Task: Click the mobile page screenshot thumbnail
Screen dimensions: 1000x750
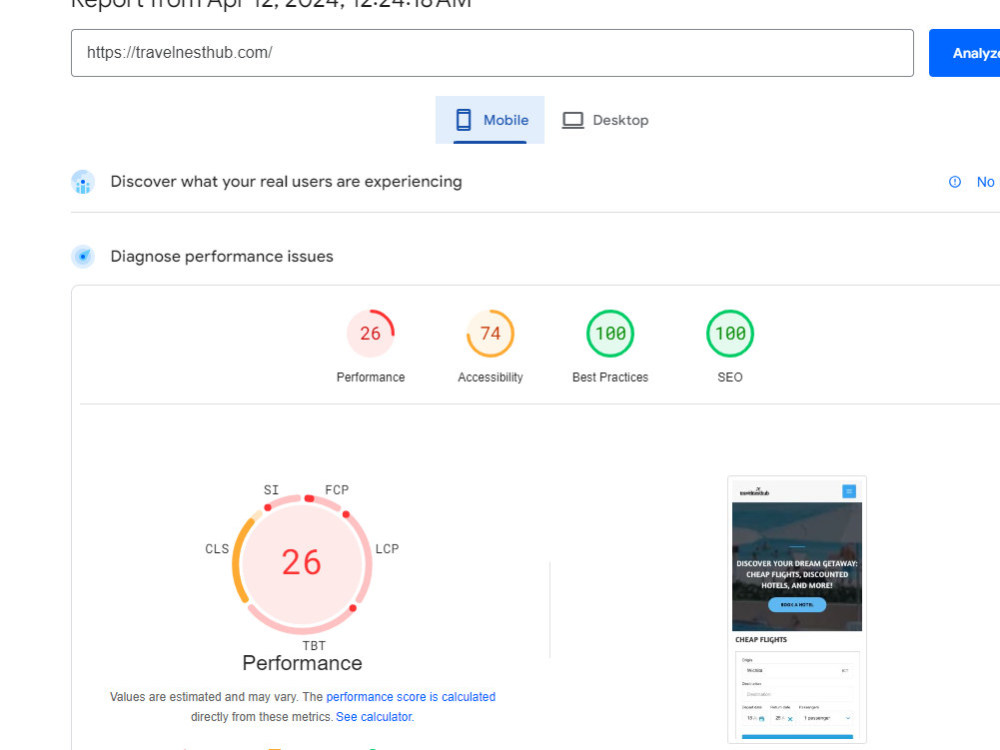Action: point(797,610)
